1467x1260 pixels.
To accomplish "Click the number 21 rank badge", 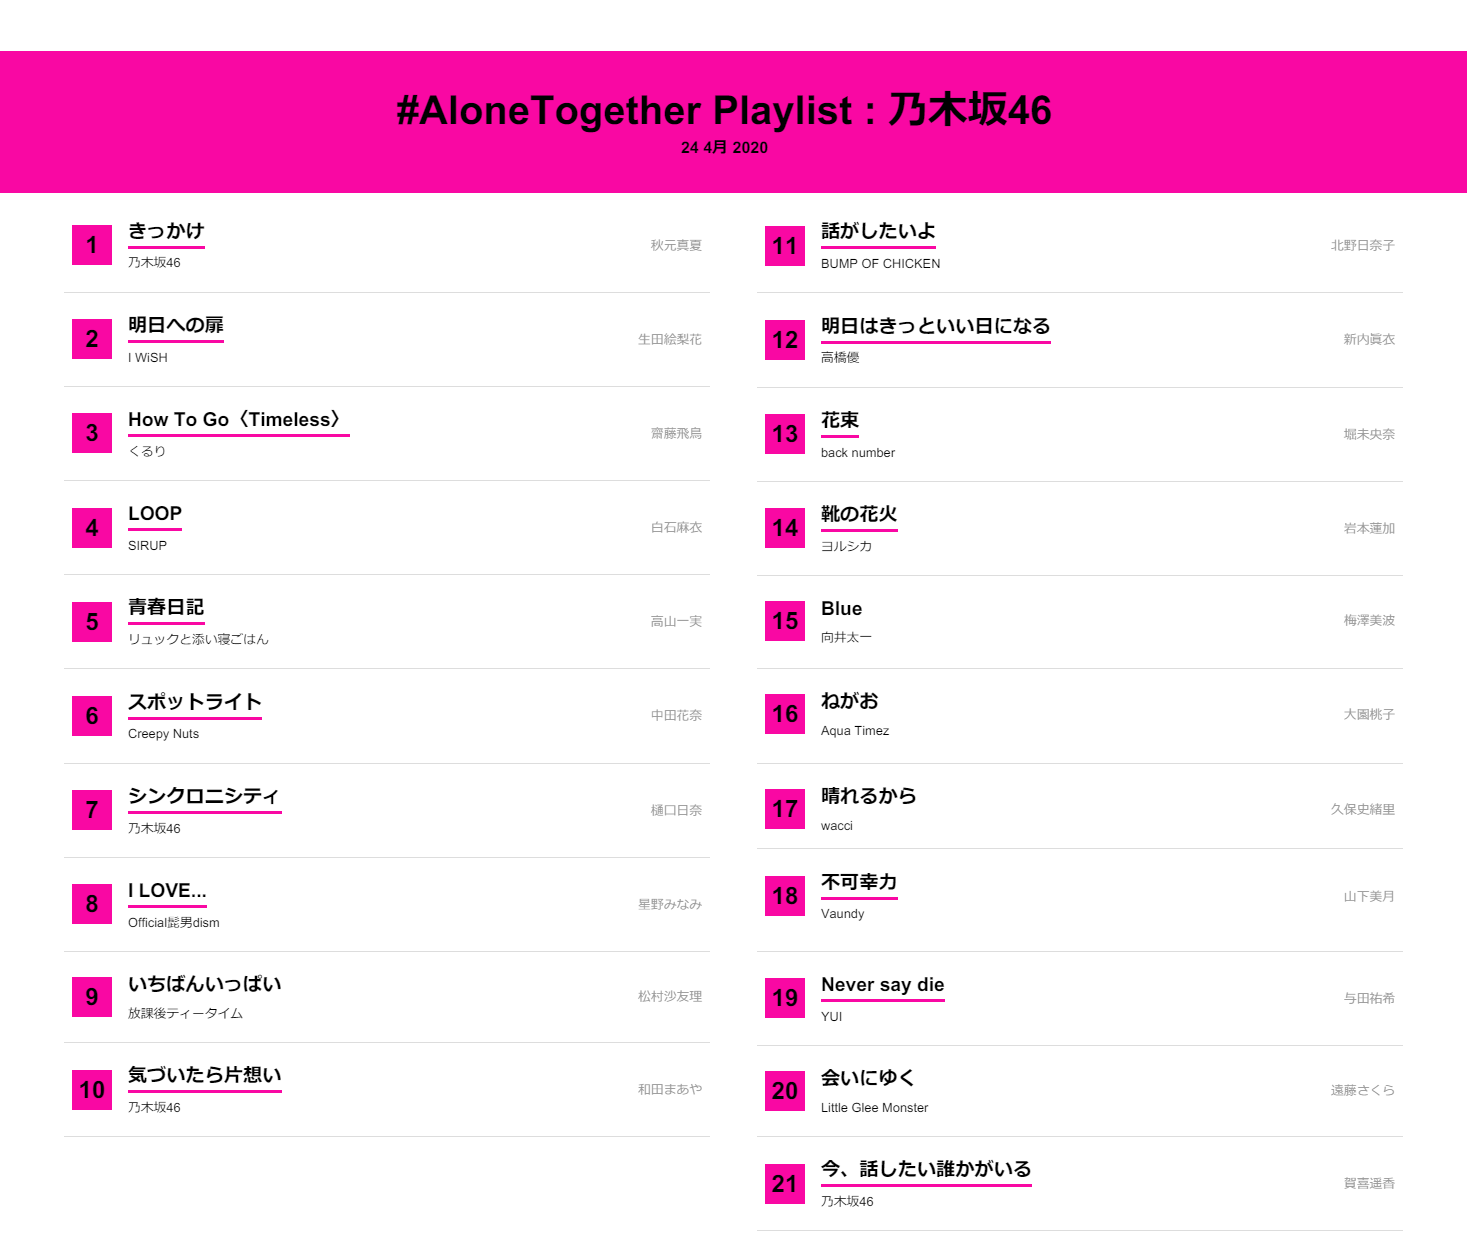I will click(x=785, y=1184).
